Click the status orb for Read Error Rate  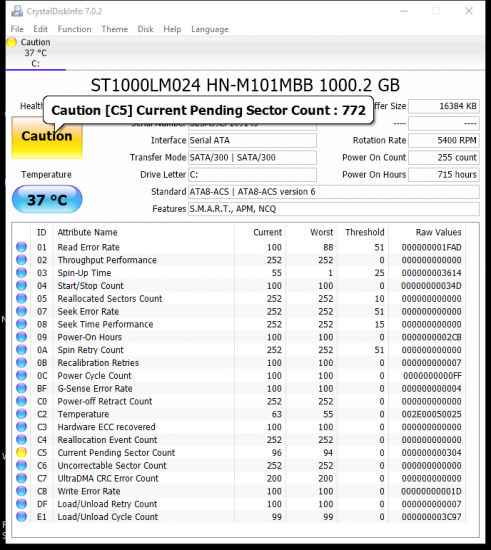coord(21,247)
